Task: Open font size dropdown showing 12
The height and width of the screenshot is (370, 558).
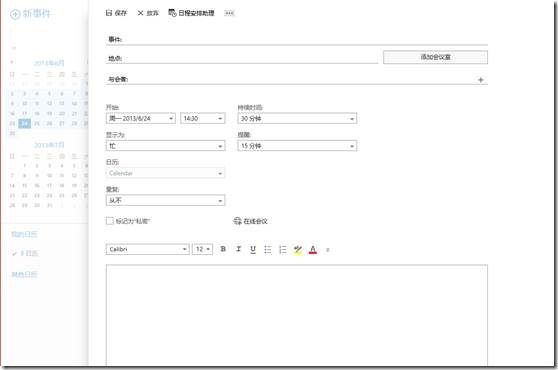Action: coord(202,249)
